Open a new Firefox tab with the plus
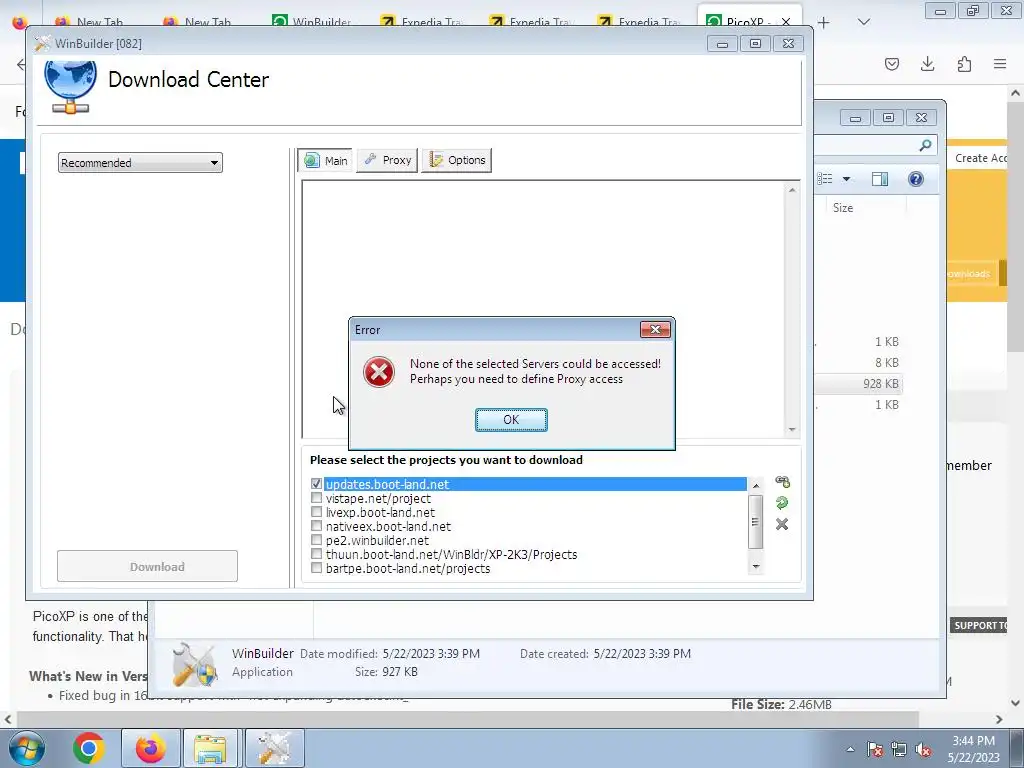 pyautogui.click(x=824, y=23)
